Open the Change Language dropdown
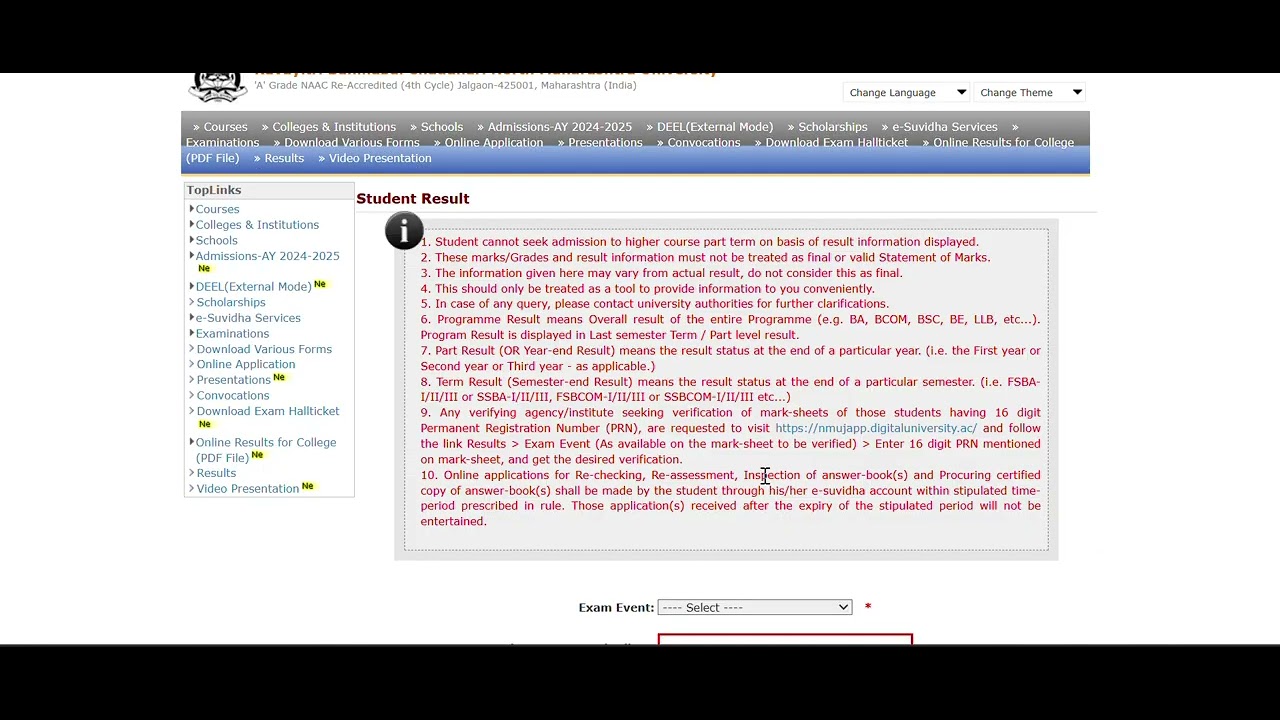The width and height of the screenshot is (1280, 720). coord(907,93)
